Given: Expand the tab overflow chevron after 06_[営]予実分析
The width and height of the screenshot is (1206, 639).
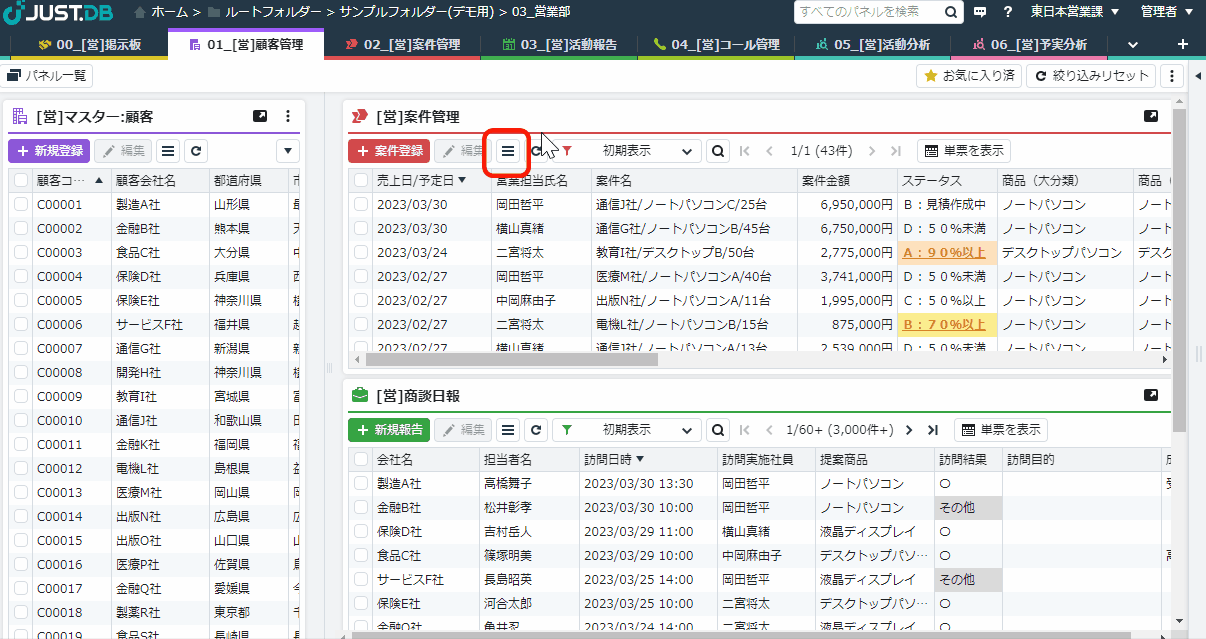Looking at the screenshot, I should (x=1133, y=44).
